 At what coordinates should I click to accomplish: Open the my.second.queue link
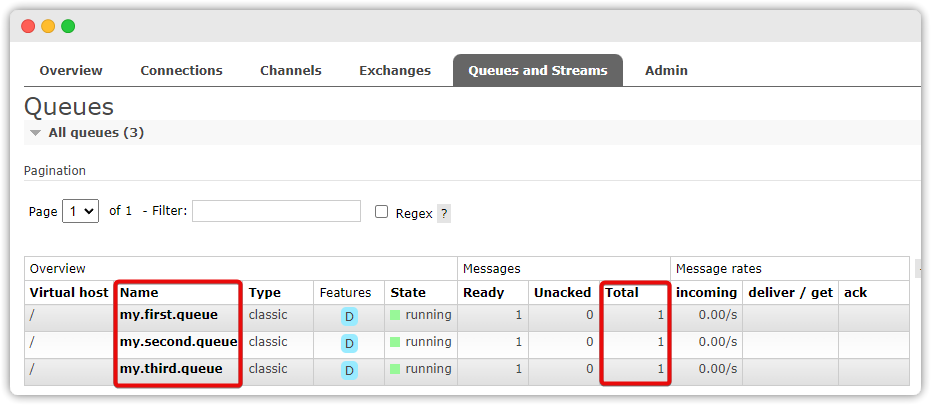178,342
